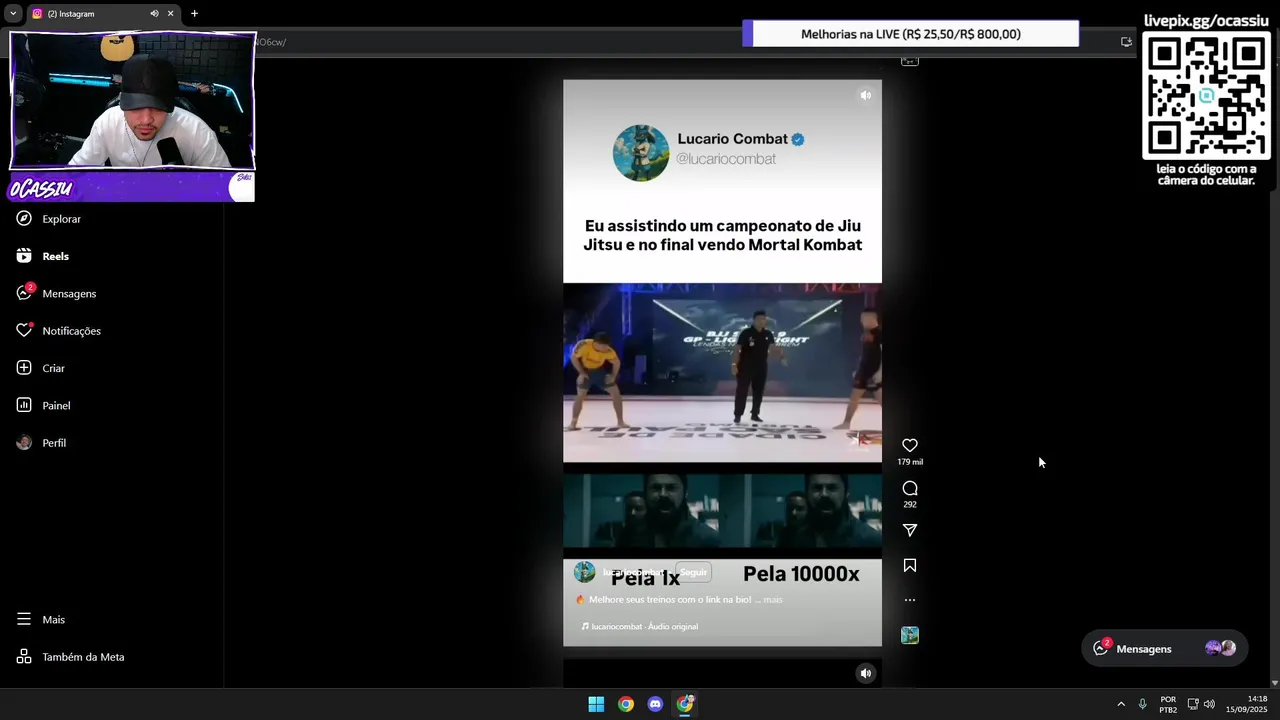Open a new browser tab
Image resolution: width=1280 pixels, height=720 pixels.
tap(194, 14)
